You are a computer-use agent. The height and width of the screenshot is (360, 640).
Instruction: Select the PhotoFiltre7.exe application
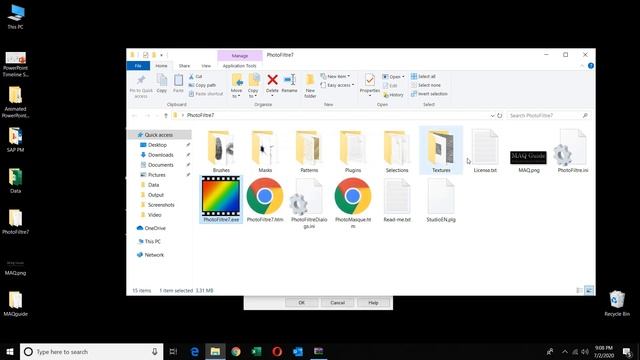pos(221,199)
